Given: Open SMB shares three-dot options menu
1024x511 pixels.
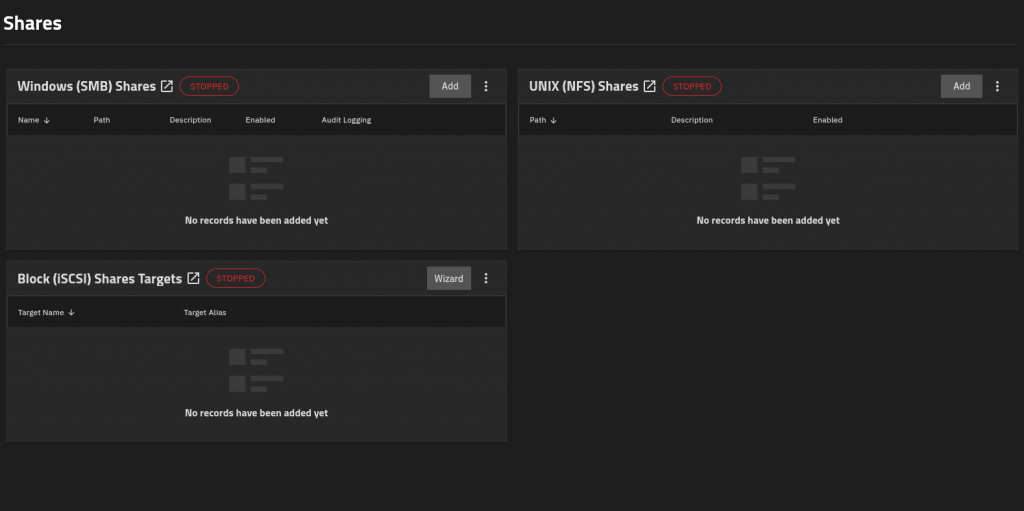Looking at the screenshot, I should coord(486,86).
